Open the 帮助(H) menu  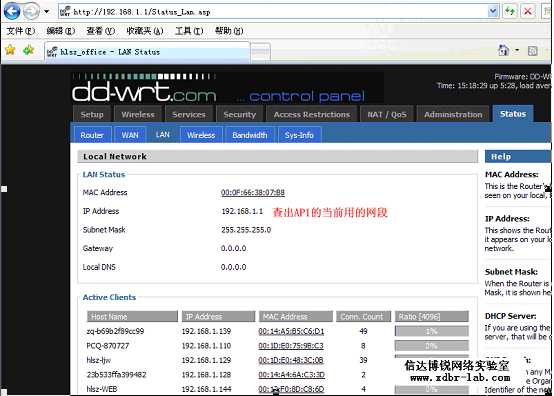(229, 31)
